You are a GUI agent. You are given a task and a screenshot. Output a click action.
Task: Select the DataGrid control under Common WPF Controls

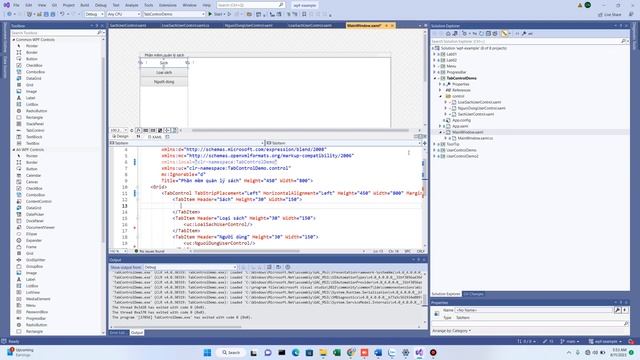click(33, 78)
